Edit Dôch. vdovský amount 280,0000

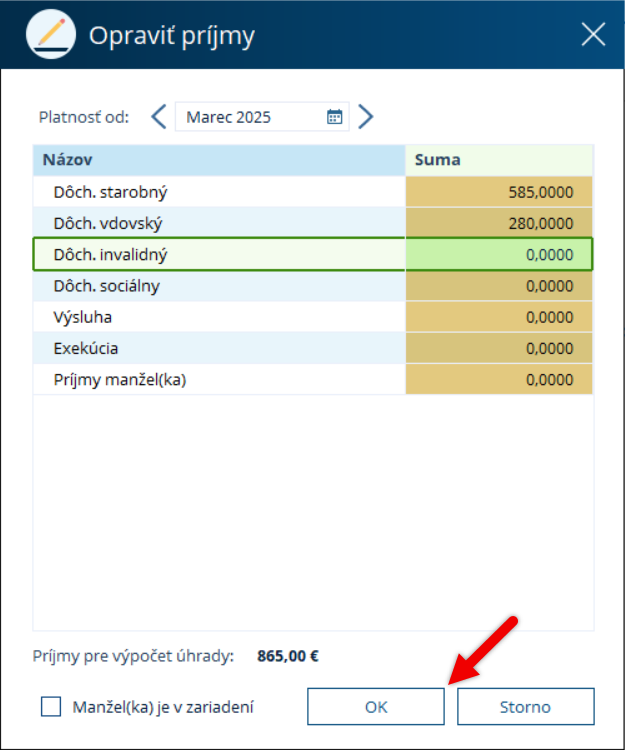pos(499,223)
